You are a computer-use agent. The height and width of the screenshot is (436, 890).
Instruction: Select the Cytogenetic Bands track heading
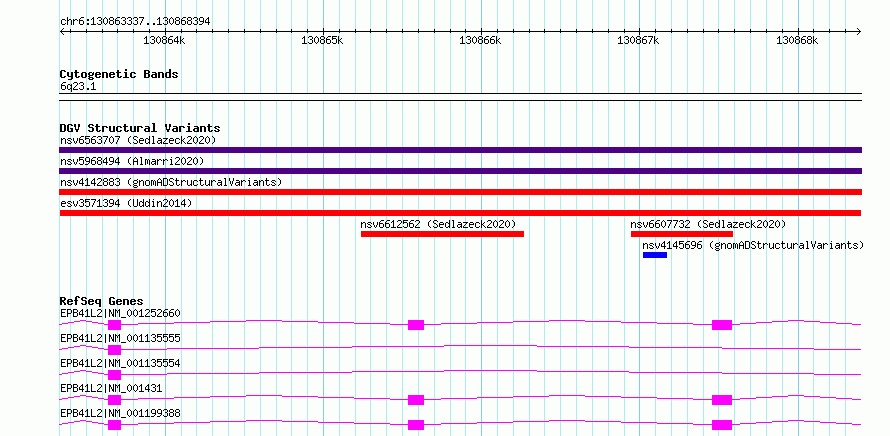coord(119,74)
